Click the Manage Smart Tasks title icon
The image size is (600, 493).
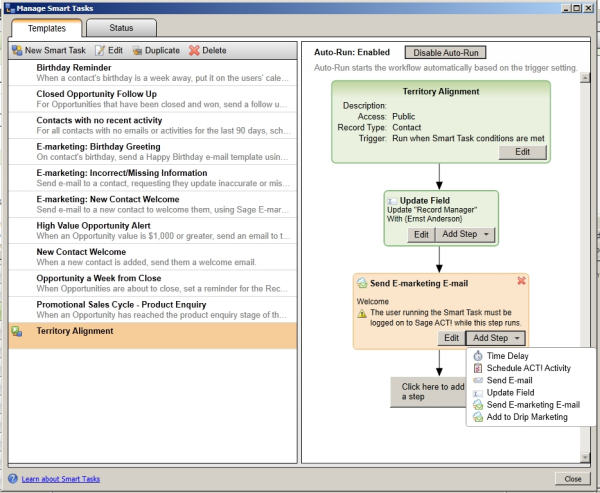pyautogui.click(x=10, y=8)
